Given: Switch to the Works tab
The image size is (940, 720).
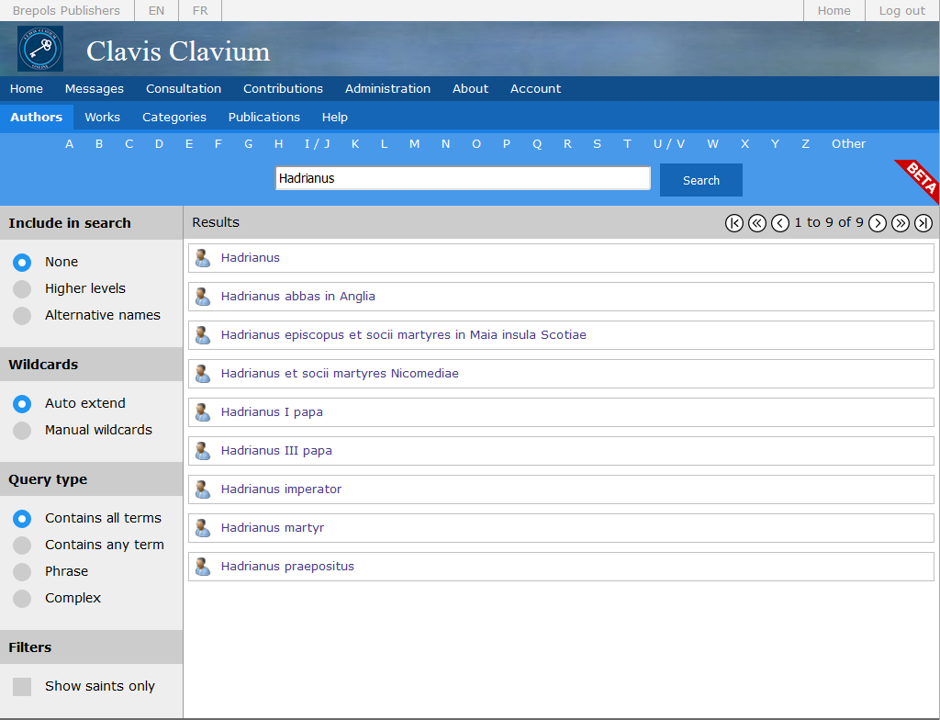Looking at the screenshot, I should (102, 117).
